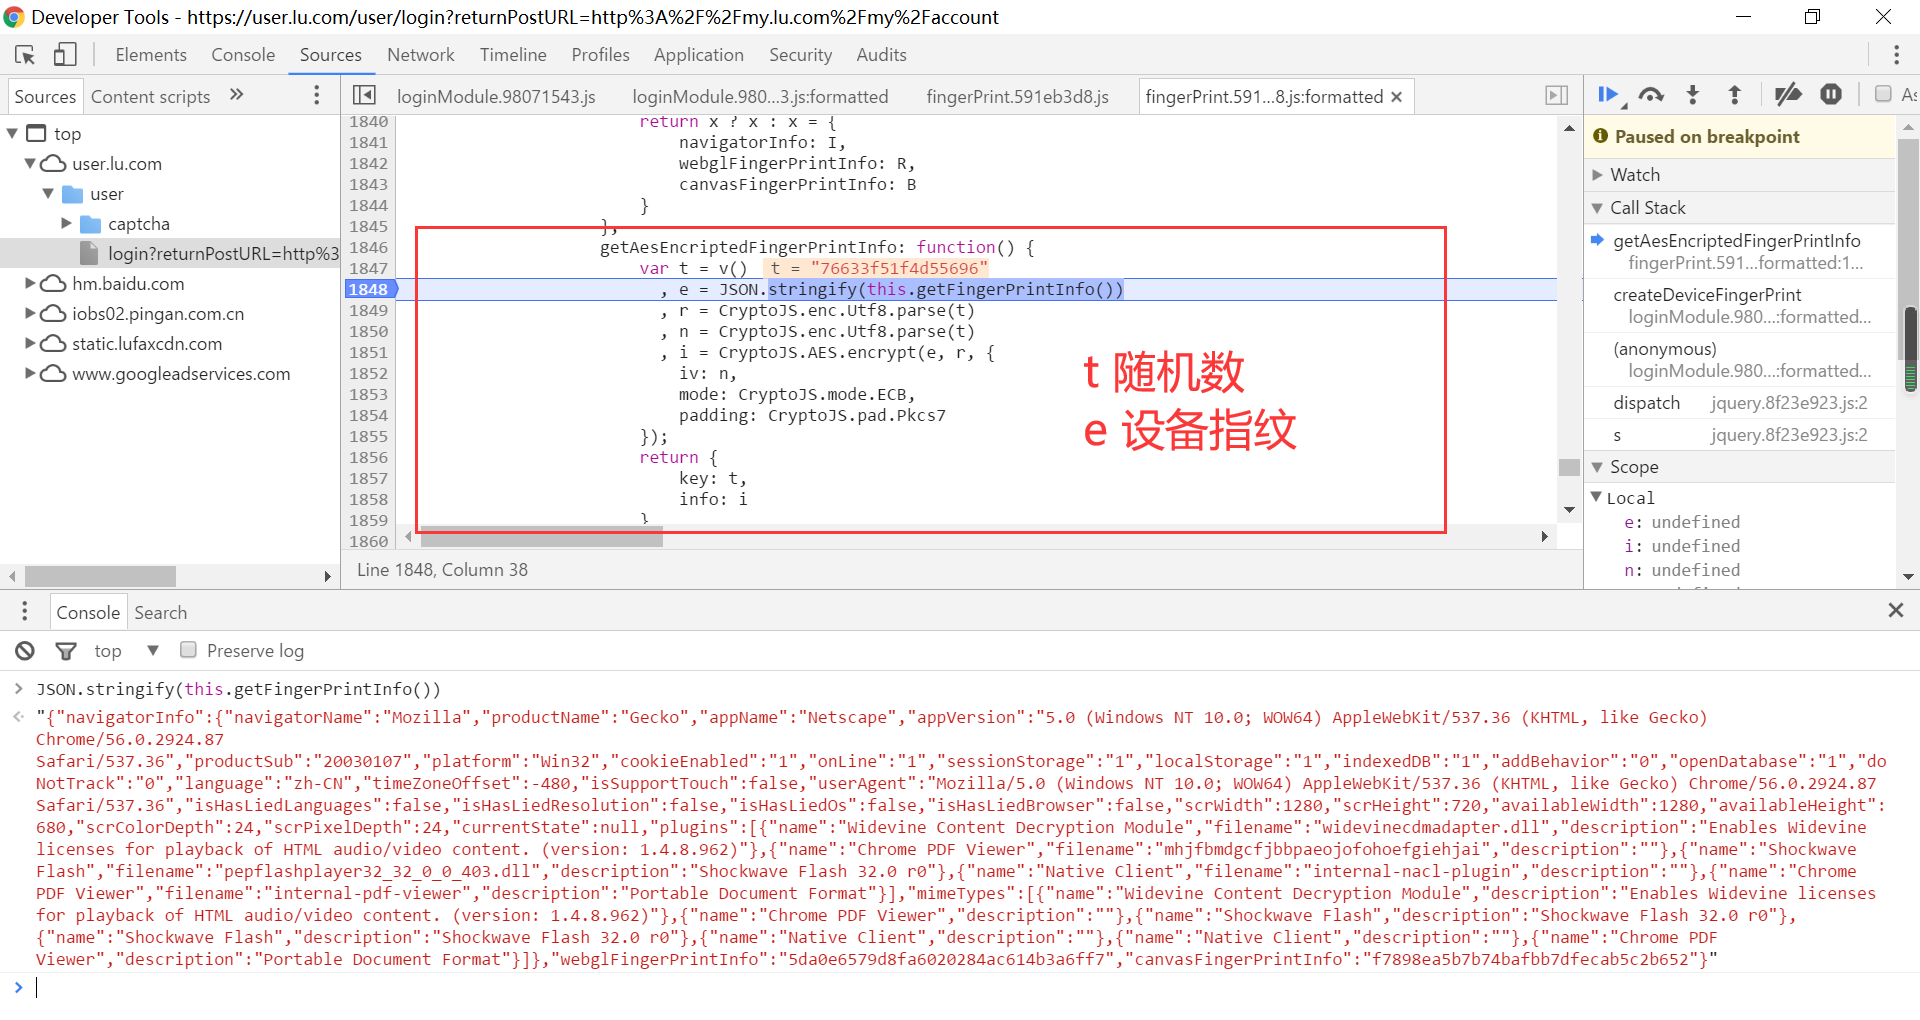Switch to the Timeline tab
Viewport: 1920px width, 1020px height.
(513, 55)
